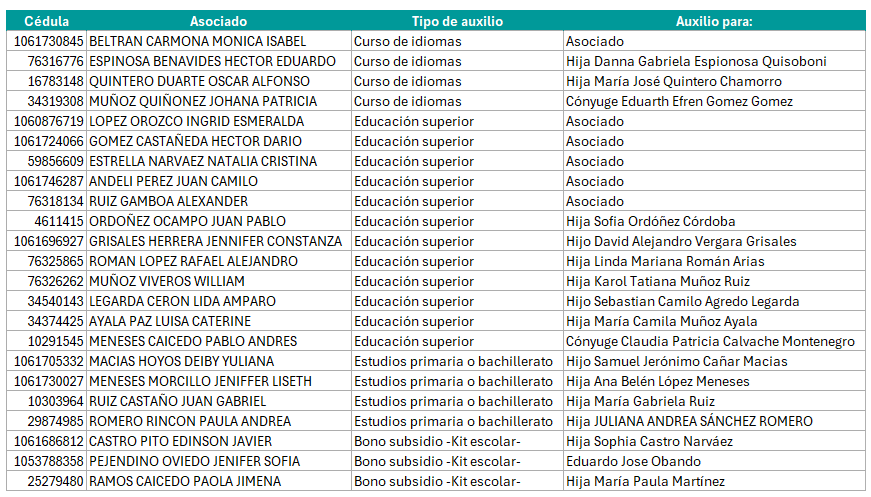Click MACIAS HOYOS DEIBY YULIANA cell
This screenshot has height=497, width=871.
tap(181, 361)
